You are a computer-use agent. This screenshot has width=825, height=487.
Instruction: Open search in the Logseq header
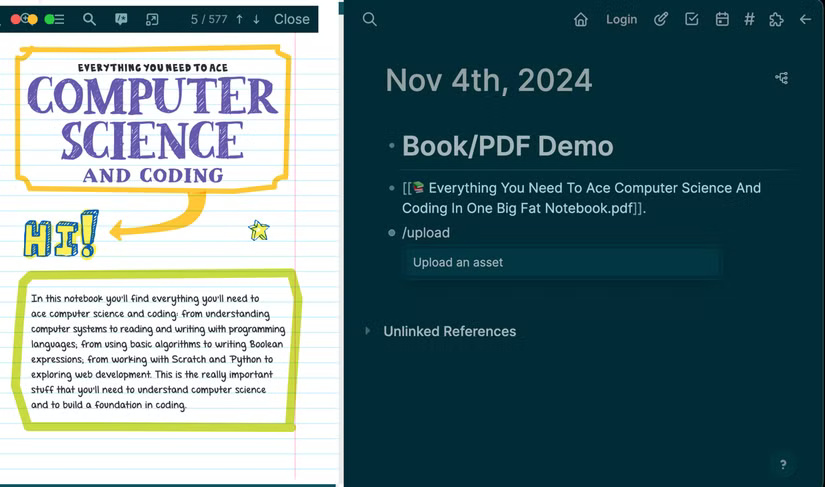point(369,19)
